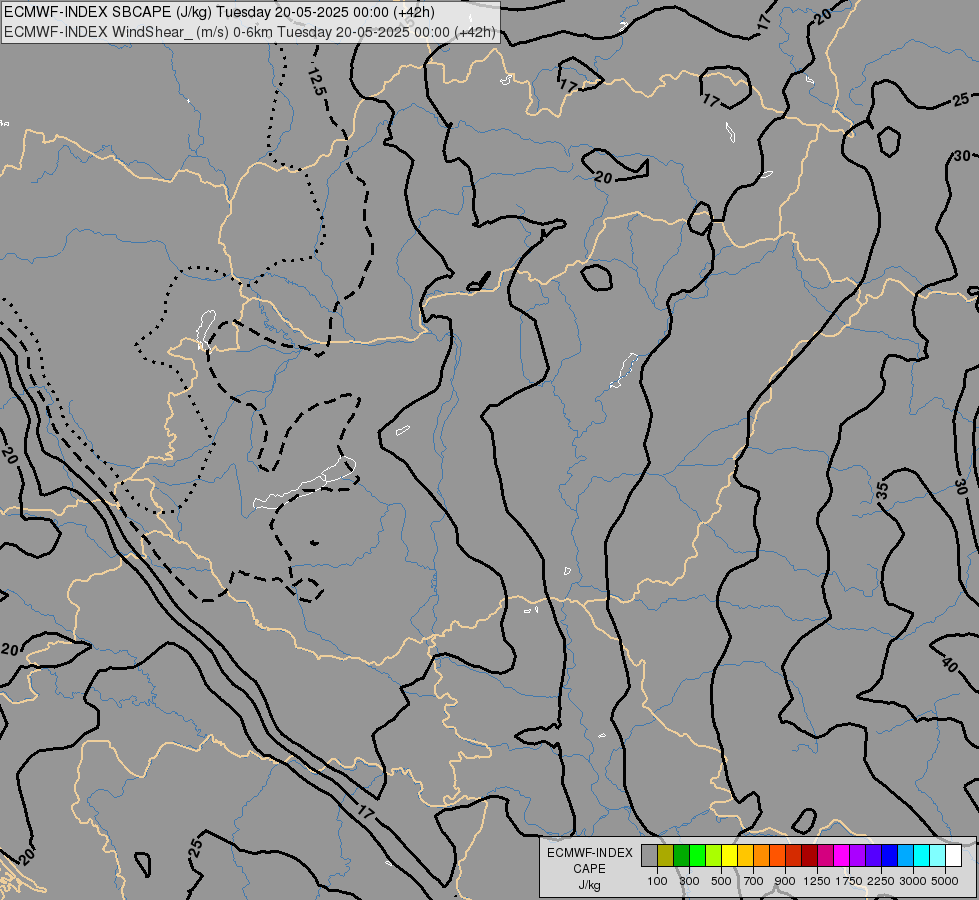The image size is (979, 900).
Task: Click the 1750 legend tick value
Action: pos(850,881)
